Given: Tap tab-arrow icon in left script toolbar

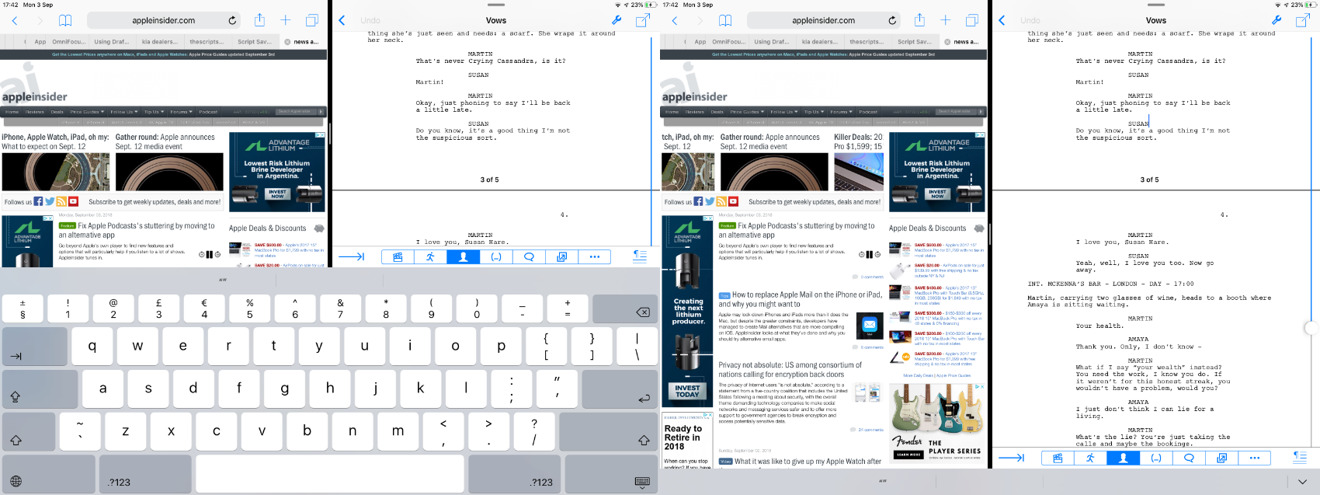Looking at the screenshot, I should tap(352, 257).
